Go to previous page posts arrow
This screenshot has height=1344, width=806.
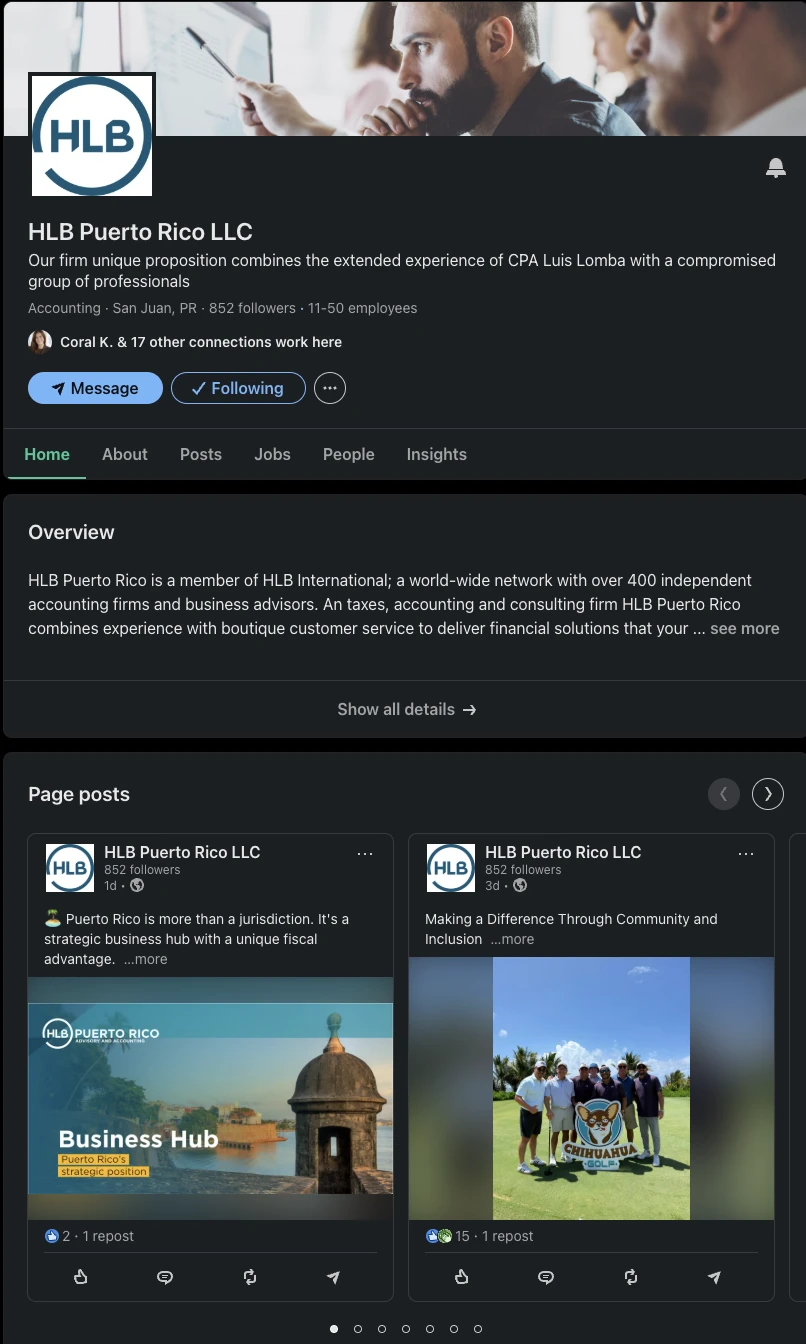pos(724,794)
